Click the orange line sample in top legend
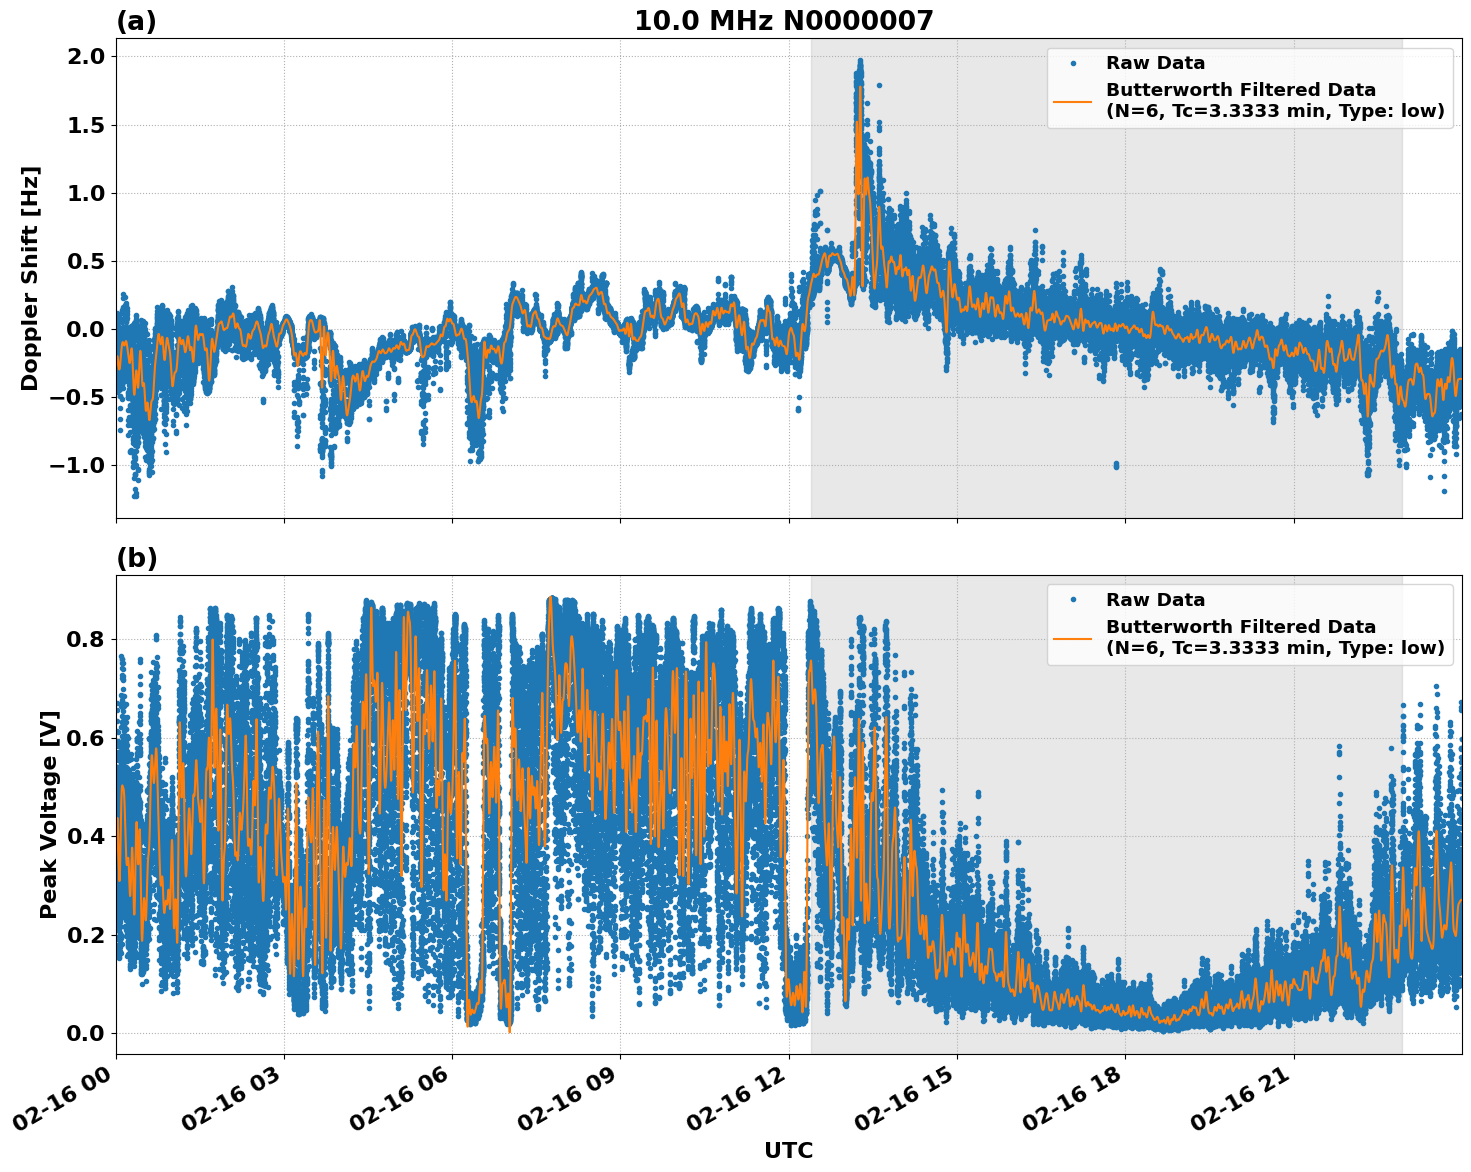The image size is (1471, 1172). tap(1075, 102)
